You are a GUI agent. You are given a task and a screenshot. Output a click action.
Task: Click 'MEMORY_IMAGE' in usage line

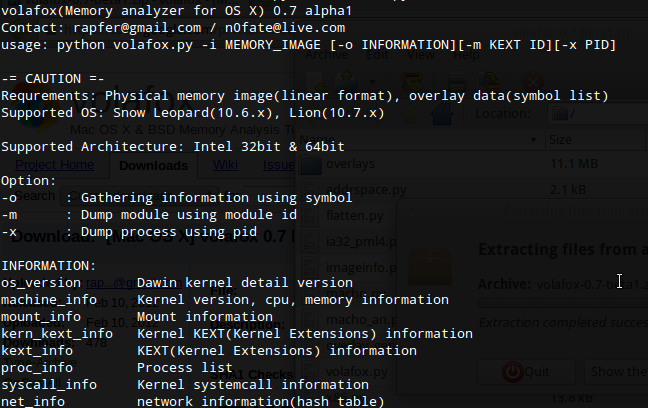coord(273,45)
